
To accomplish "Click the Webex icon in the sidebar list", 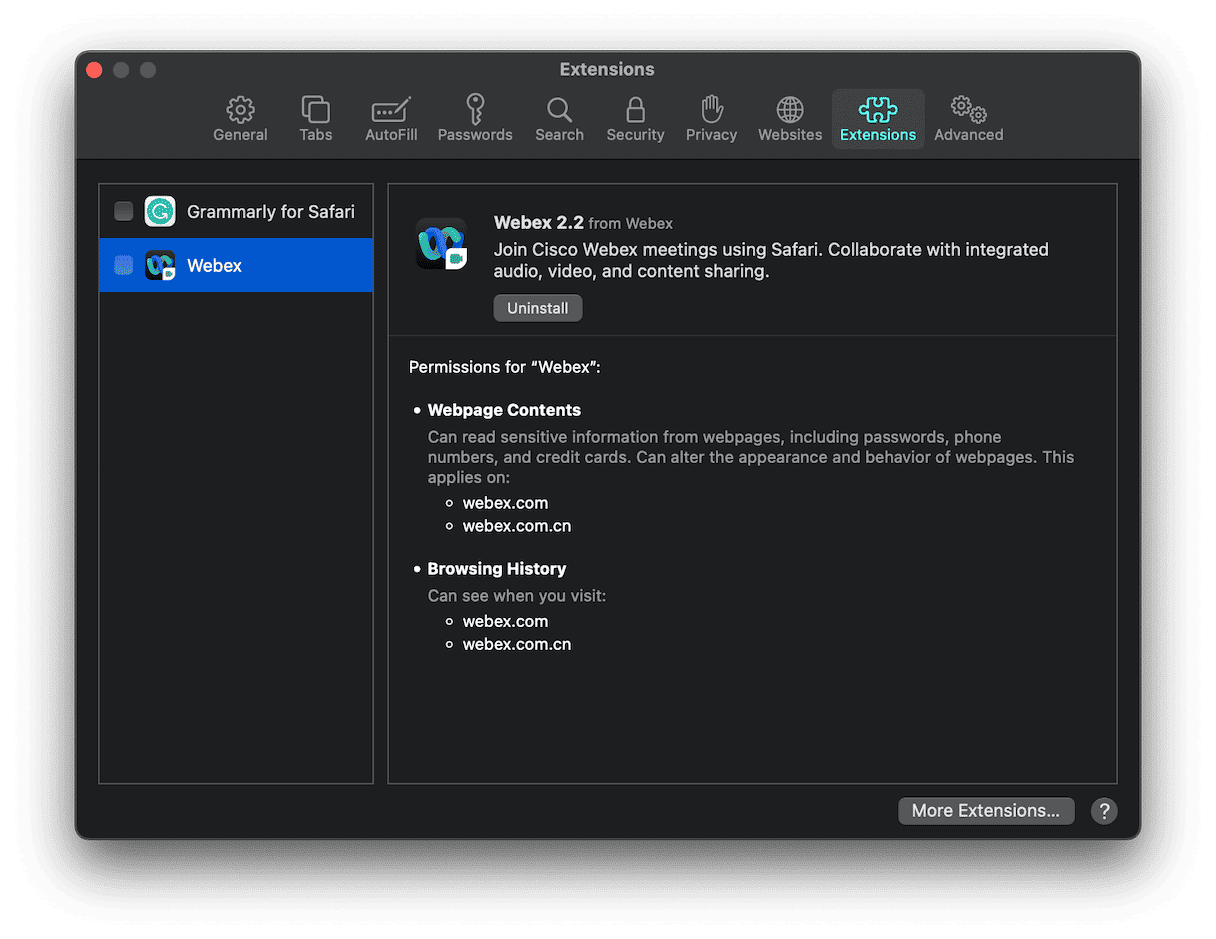I will point(160,265).
